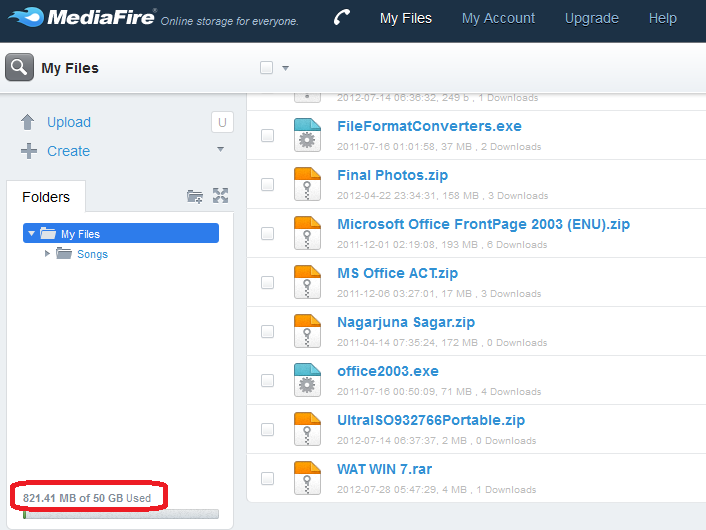
Task: Select My Files label in folder tree
Action: 80,234
